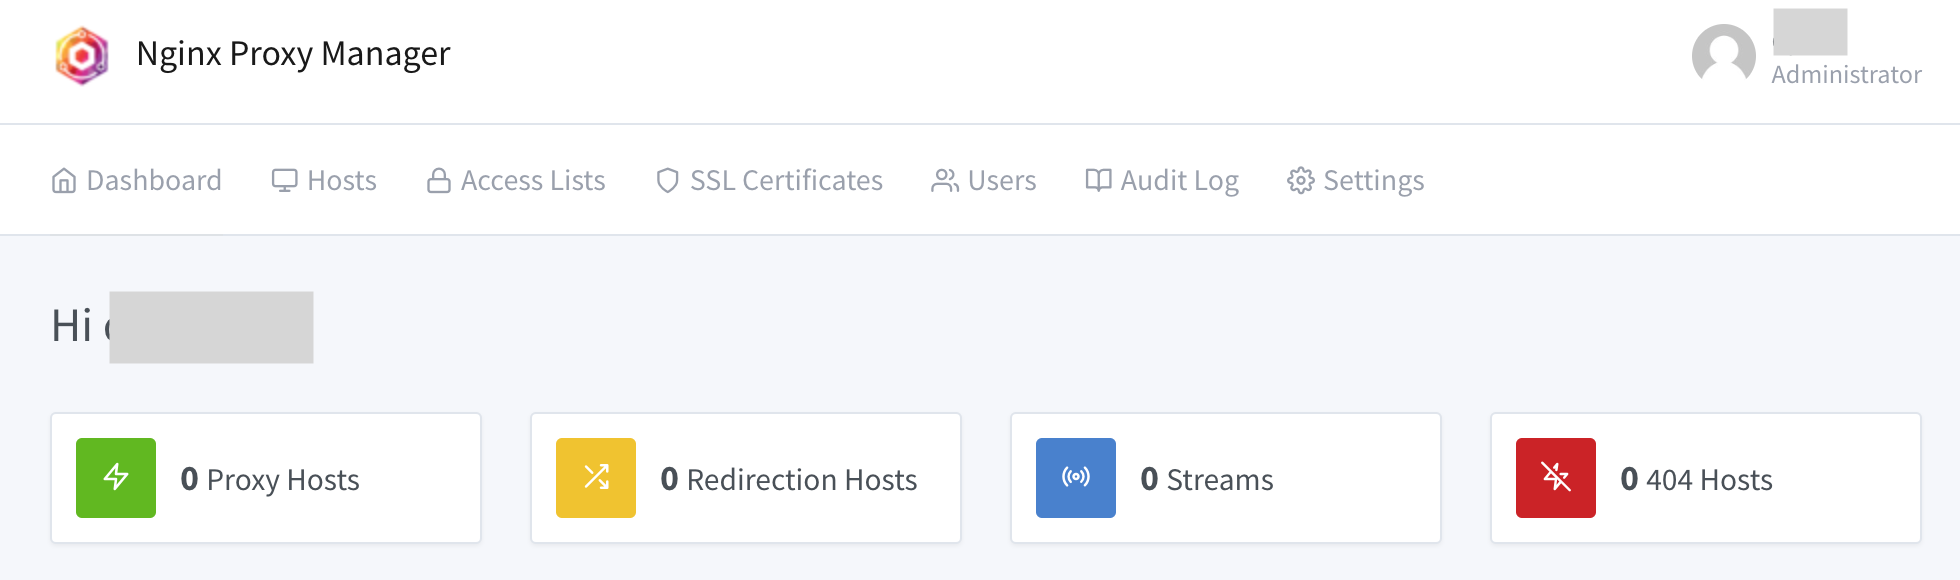Open the Settings tab
This screenshot has height=580, width=1960.
coord(1356,180)
